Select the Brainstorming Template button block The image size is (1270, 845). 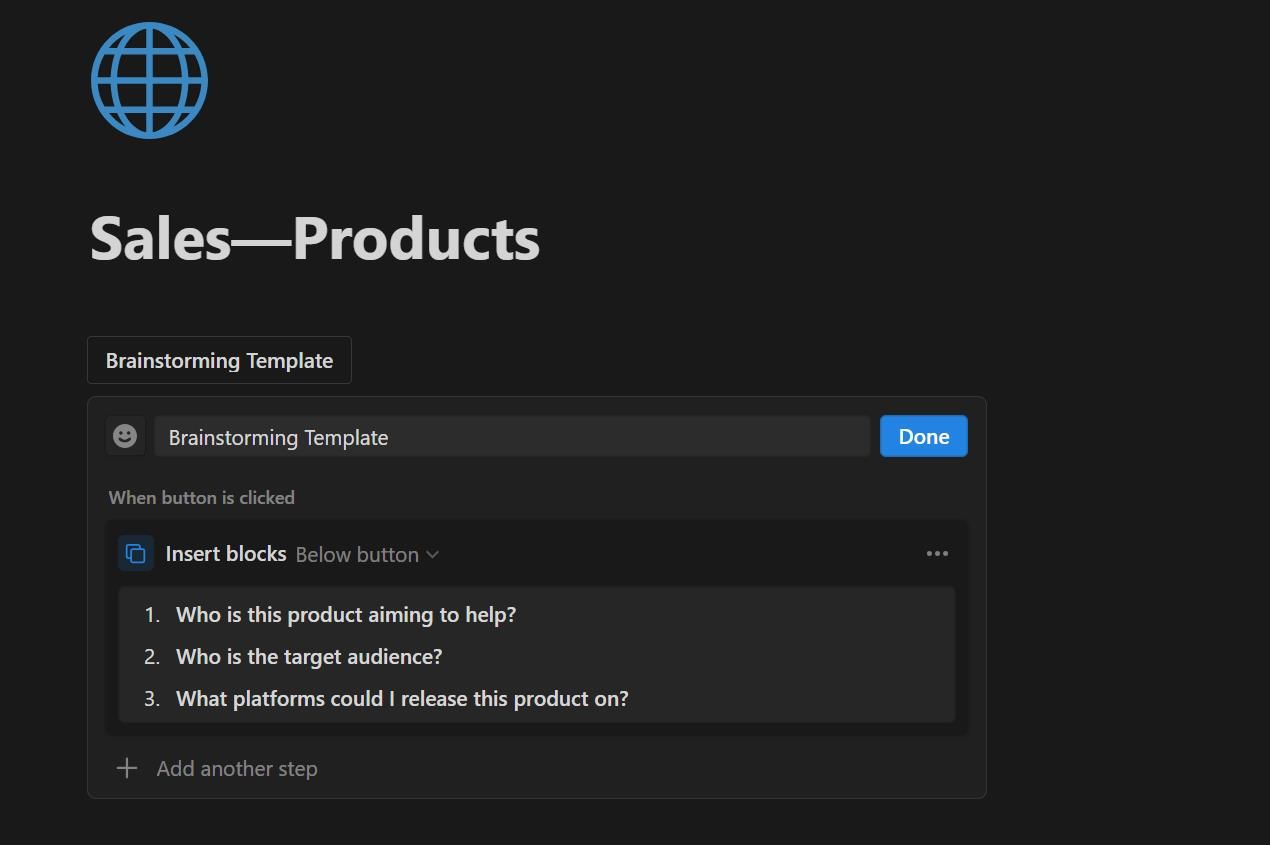[x=219, y=360]
